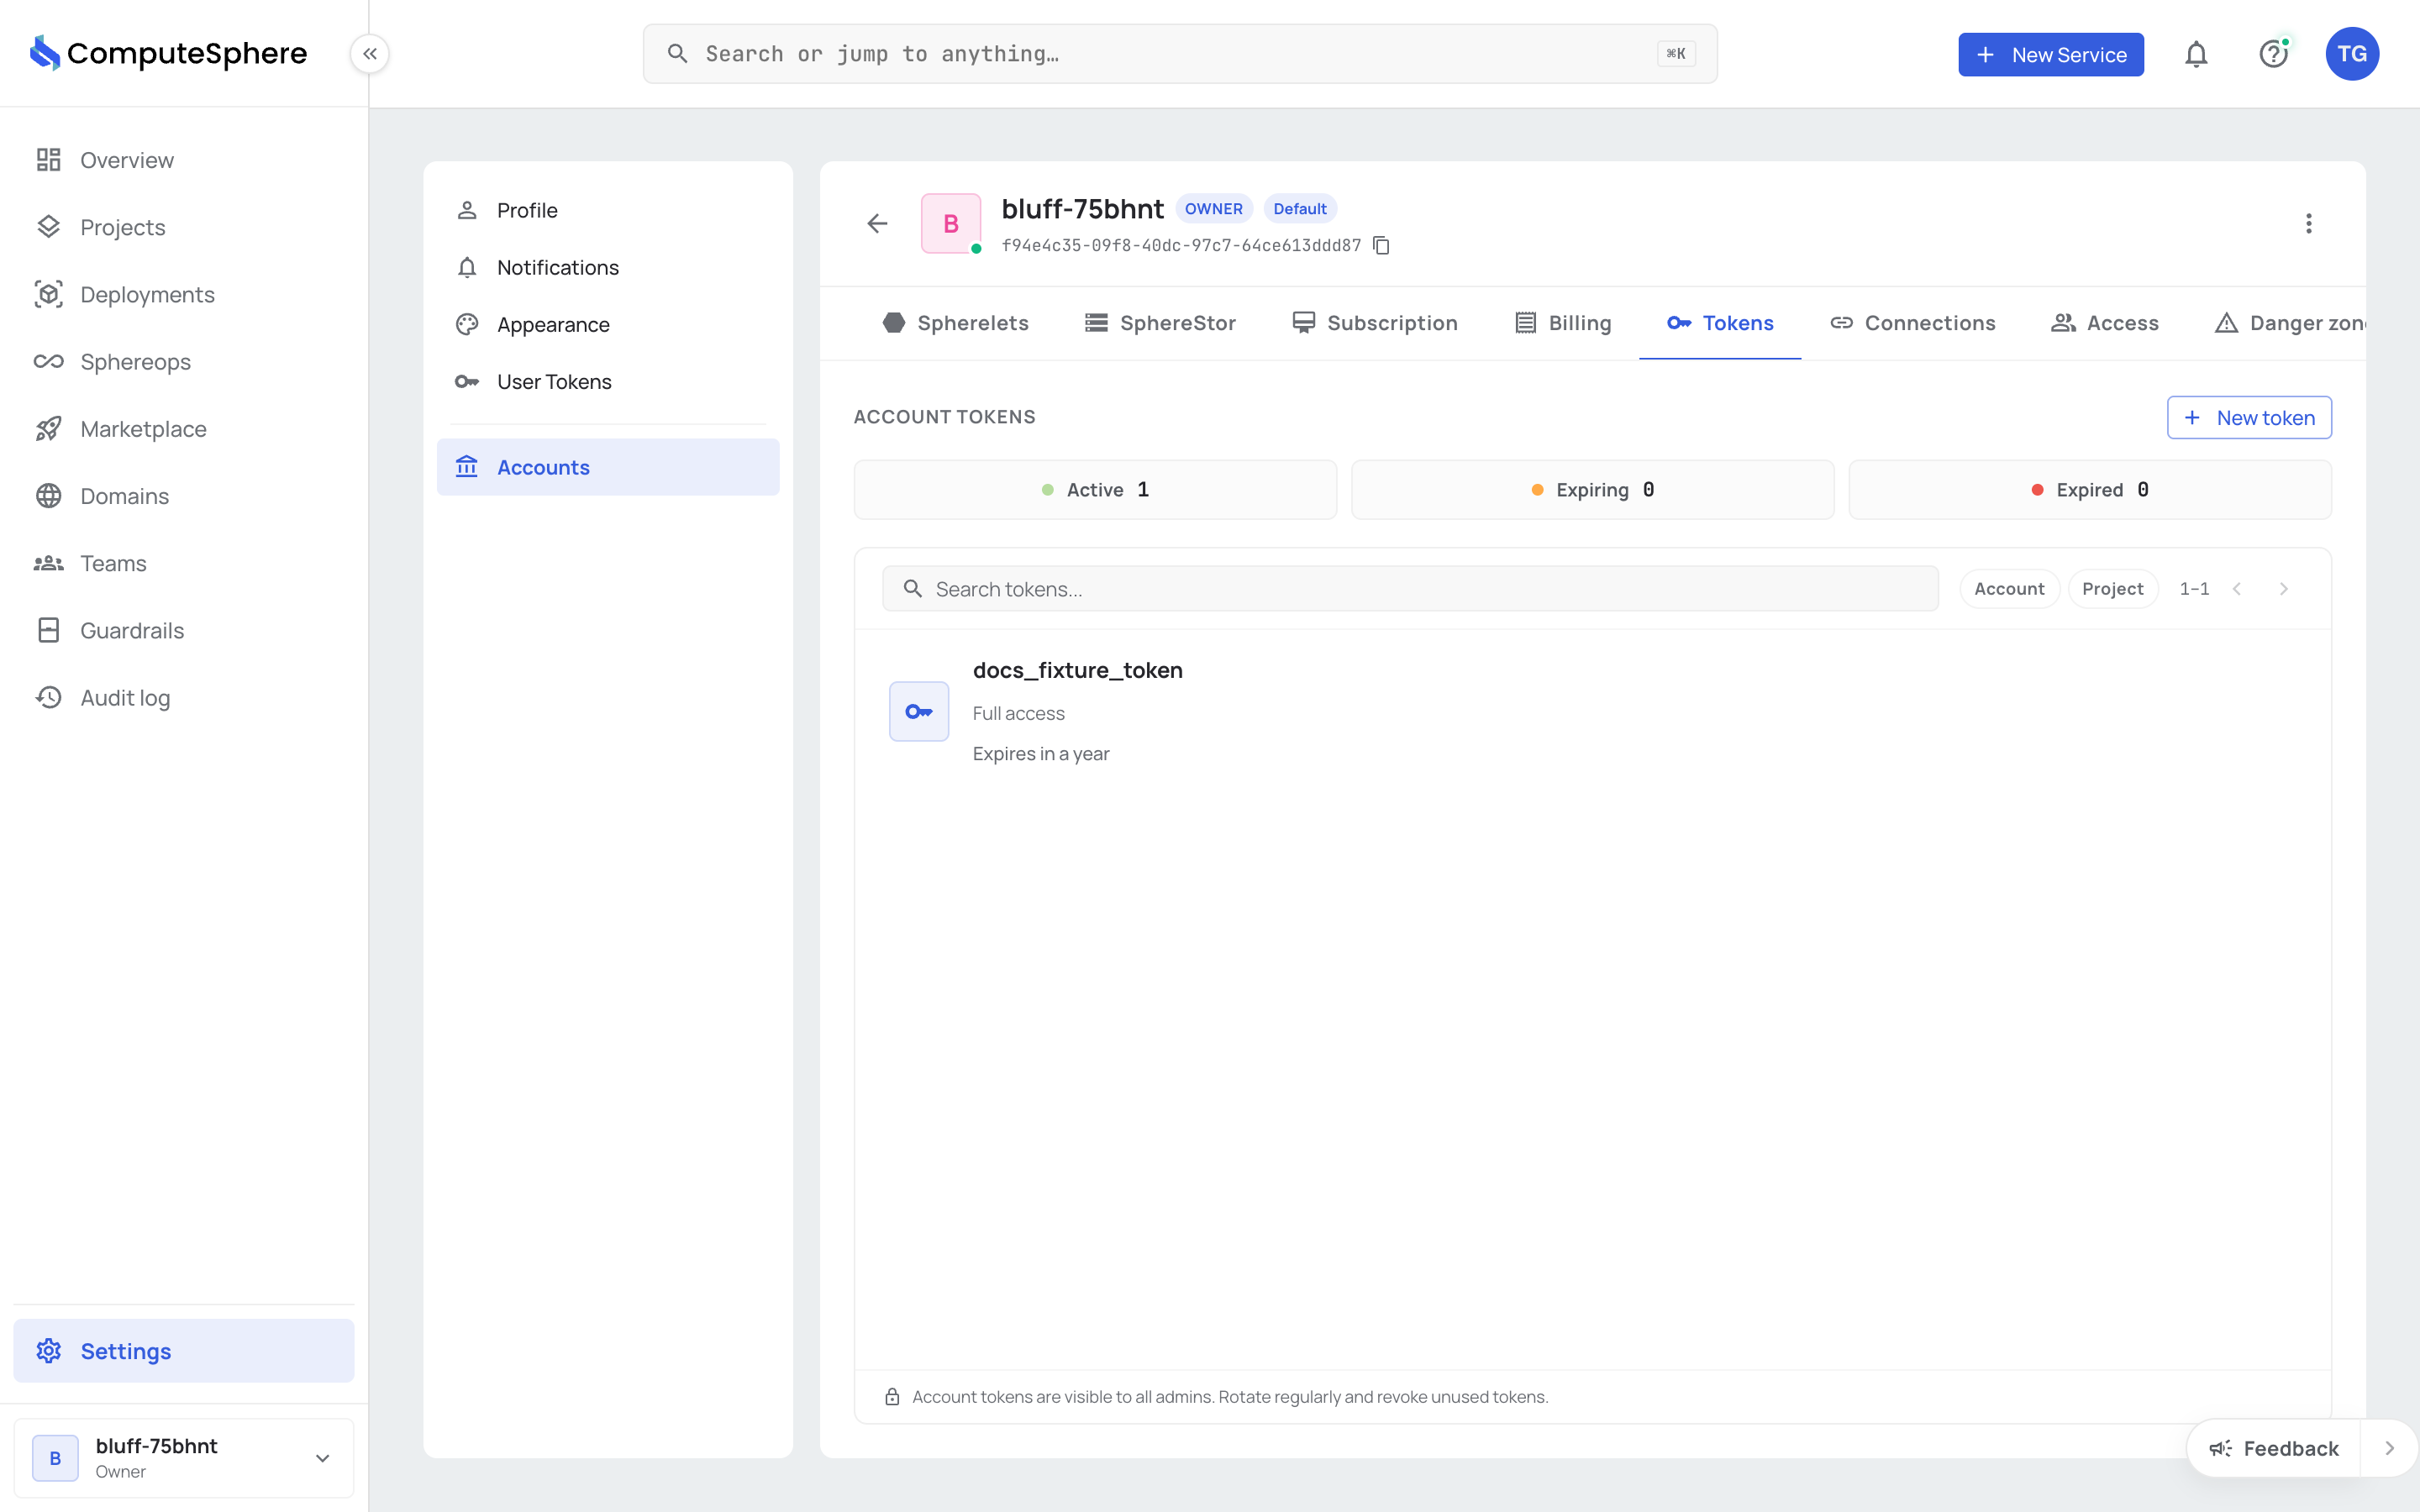Open Marketplace rocket item

point(184,428)
